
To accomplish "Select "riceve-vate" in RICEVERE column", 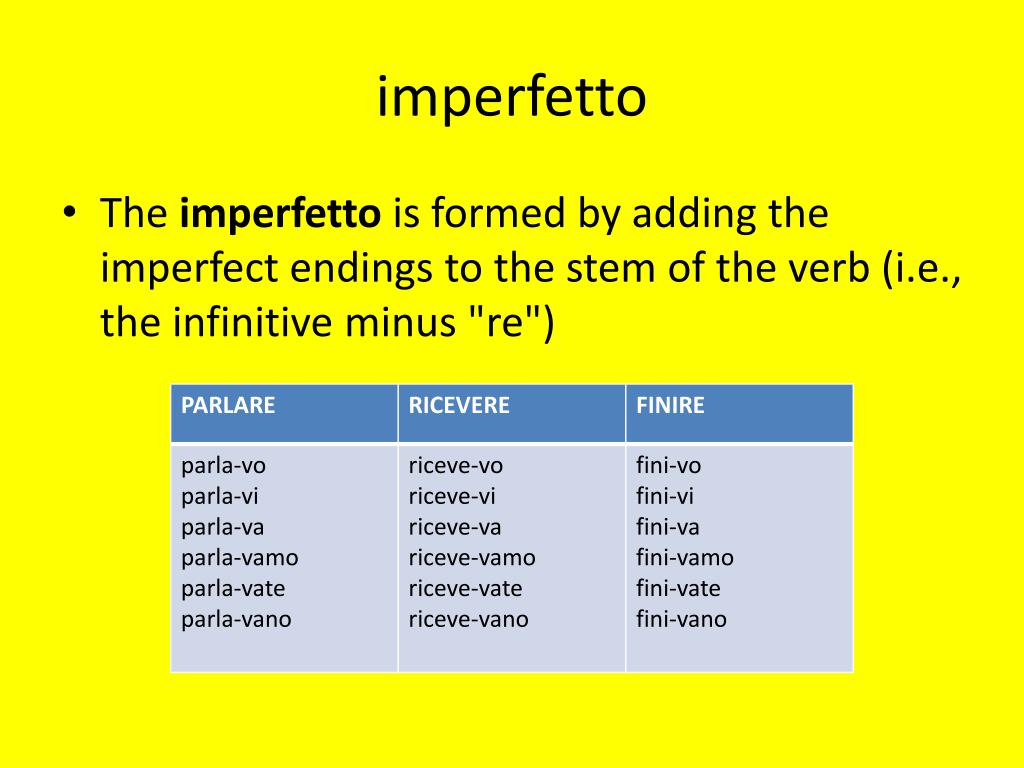I will [x=466, y=588].
